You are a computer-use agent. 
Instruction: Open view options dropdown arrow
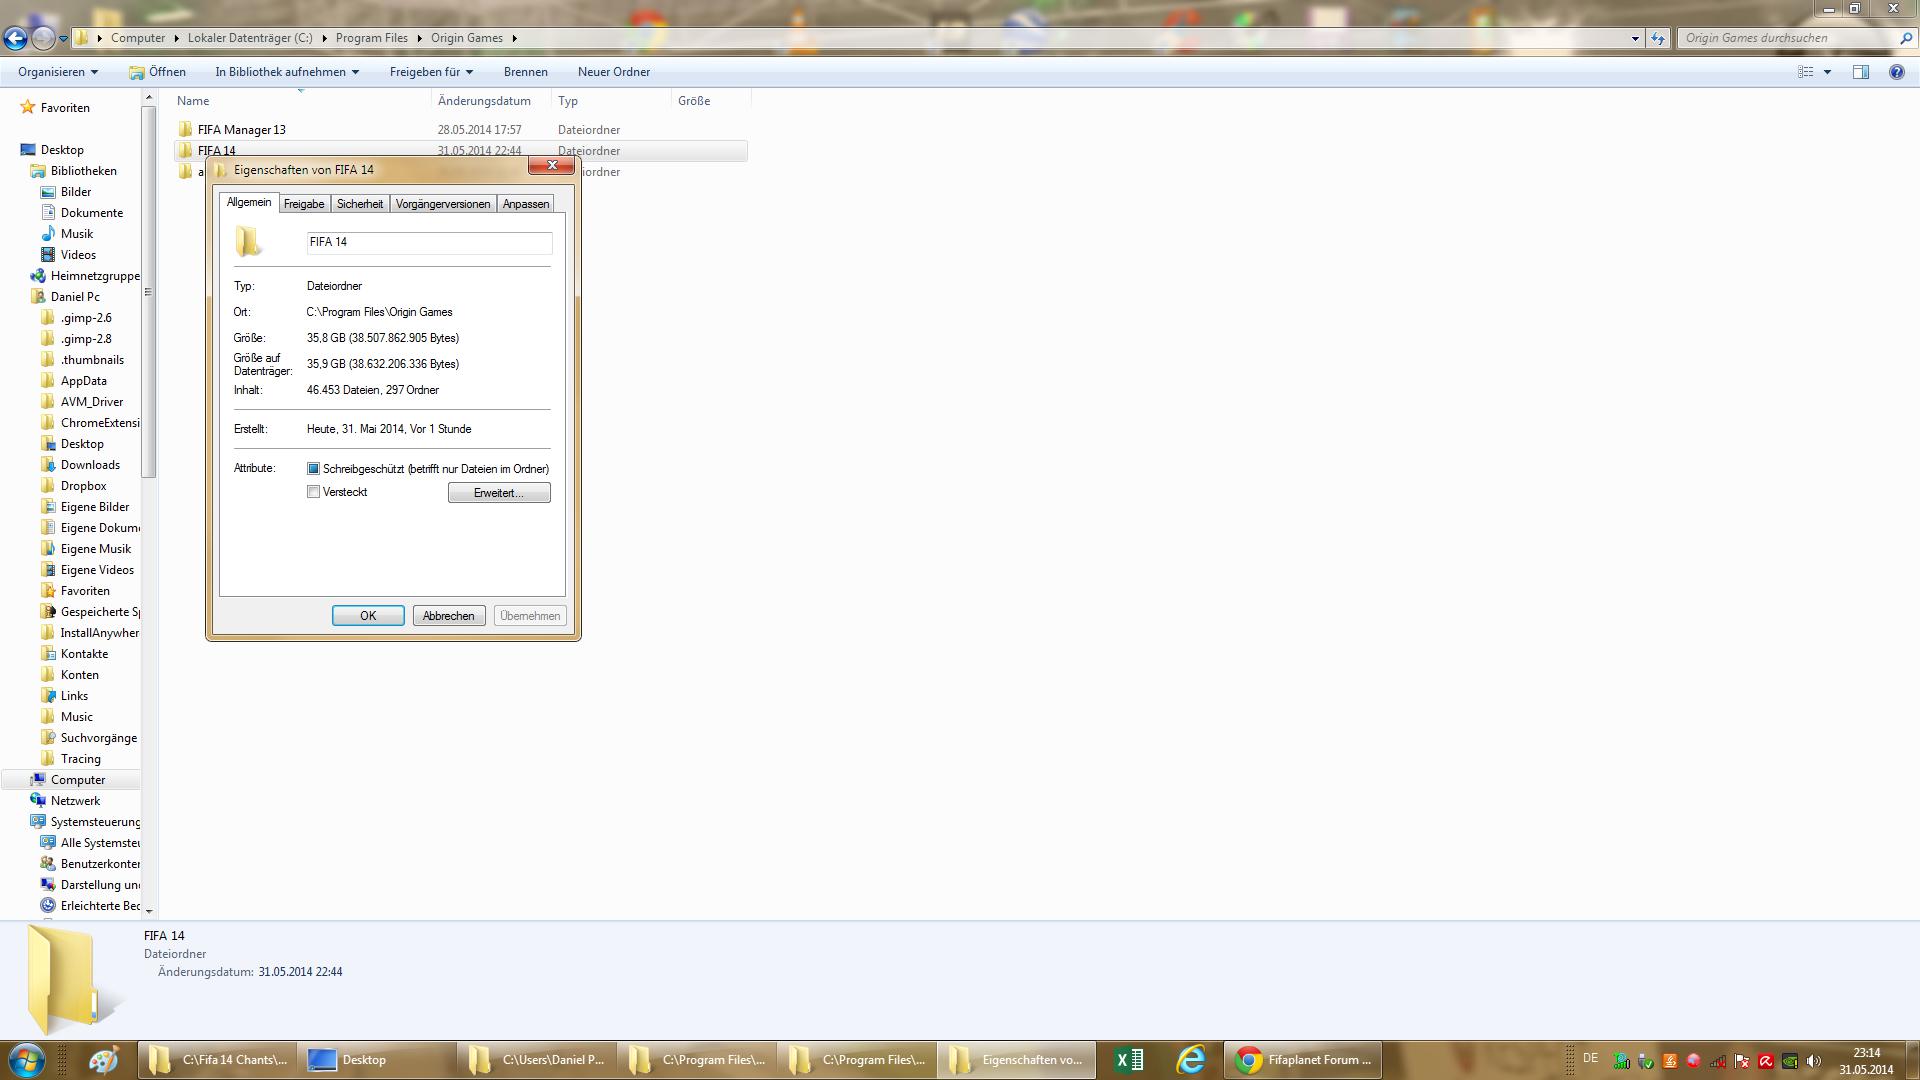[x=1827, y=72]
